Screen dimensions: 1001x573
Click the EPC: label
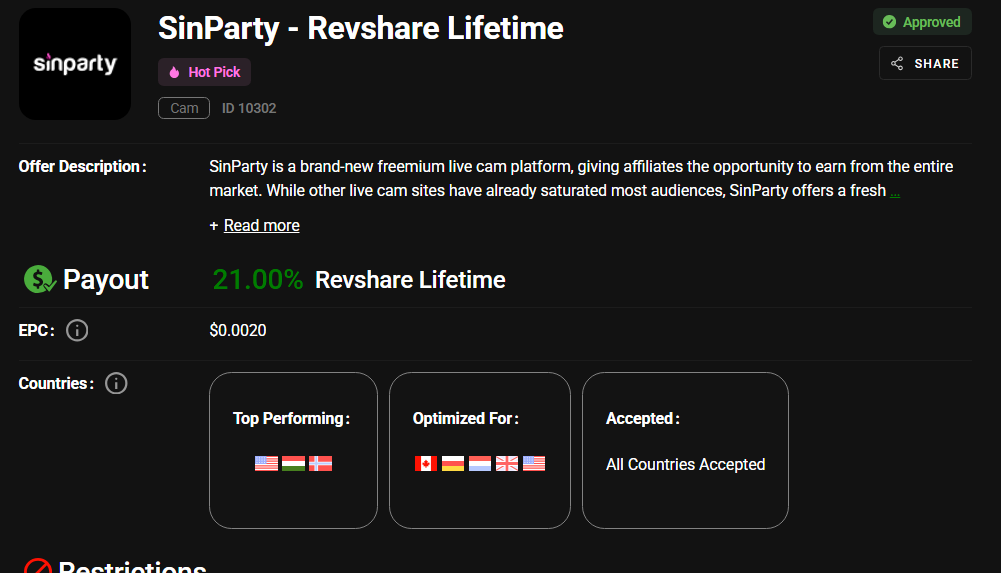point(36,331)
